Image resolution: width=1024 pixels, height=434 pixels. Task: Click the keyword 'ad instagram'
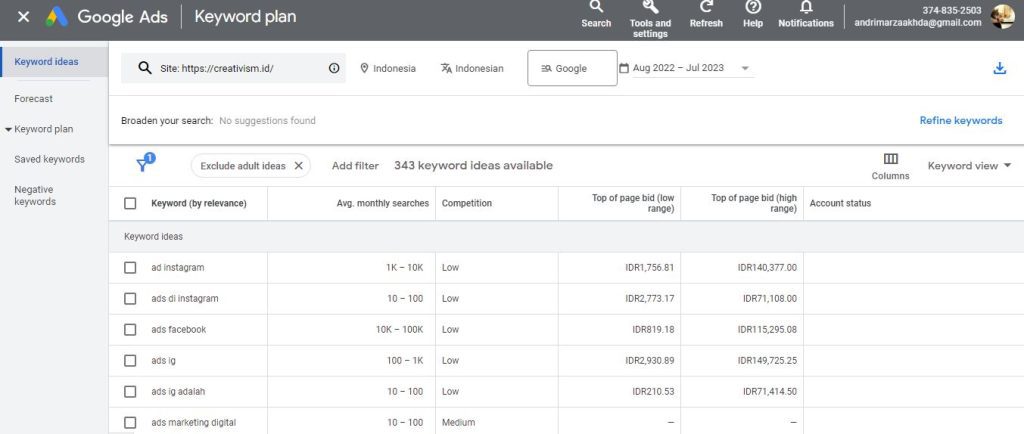[178, 268]
